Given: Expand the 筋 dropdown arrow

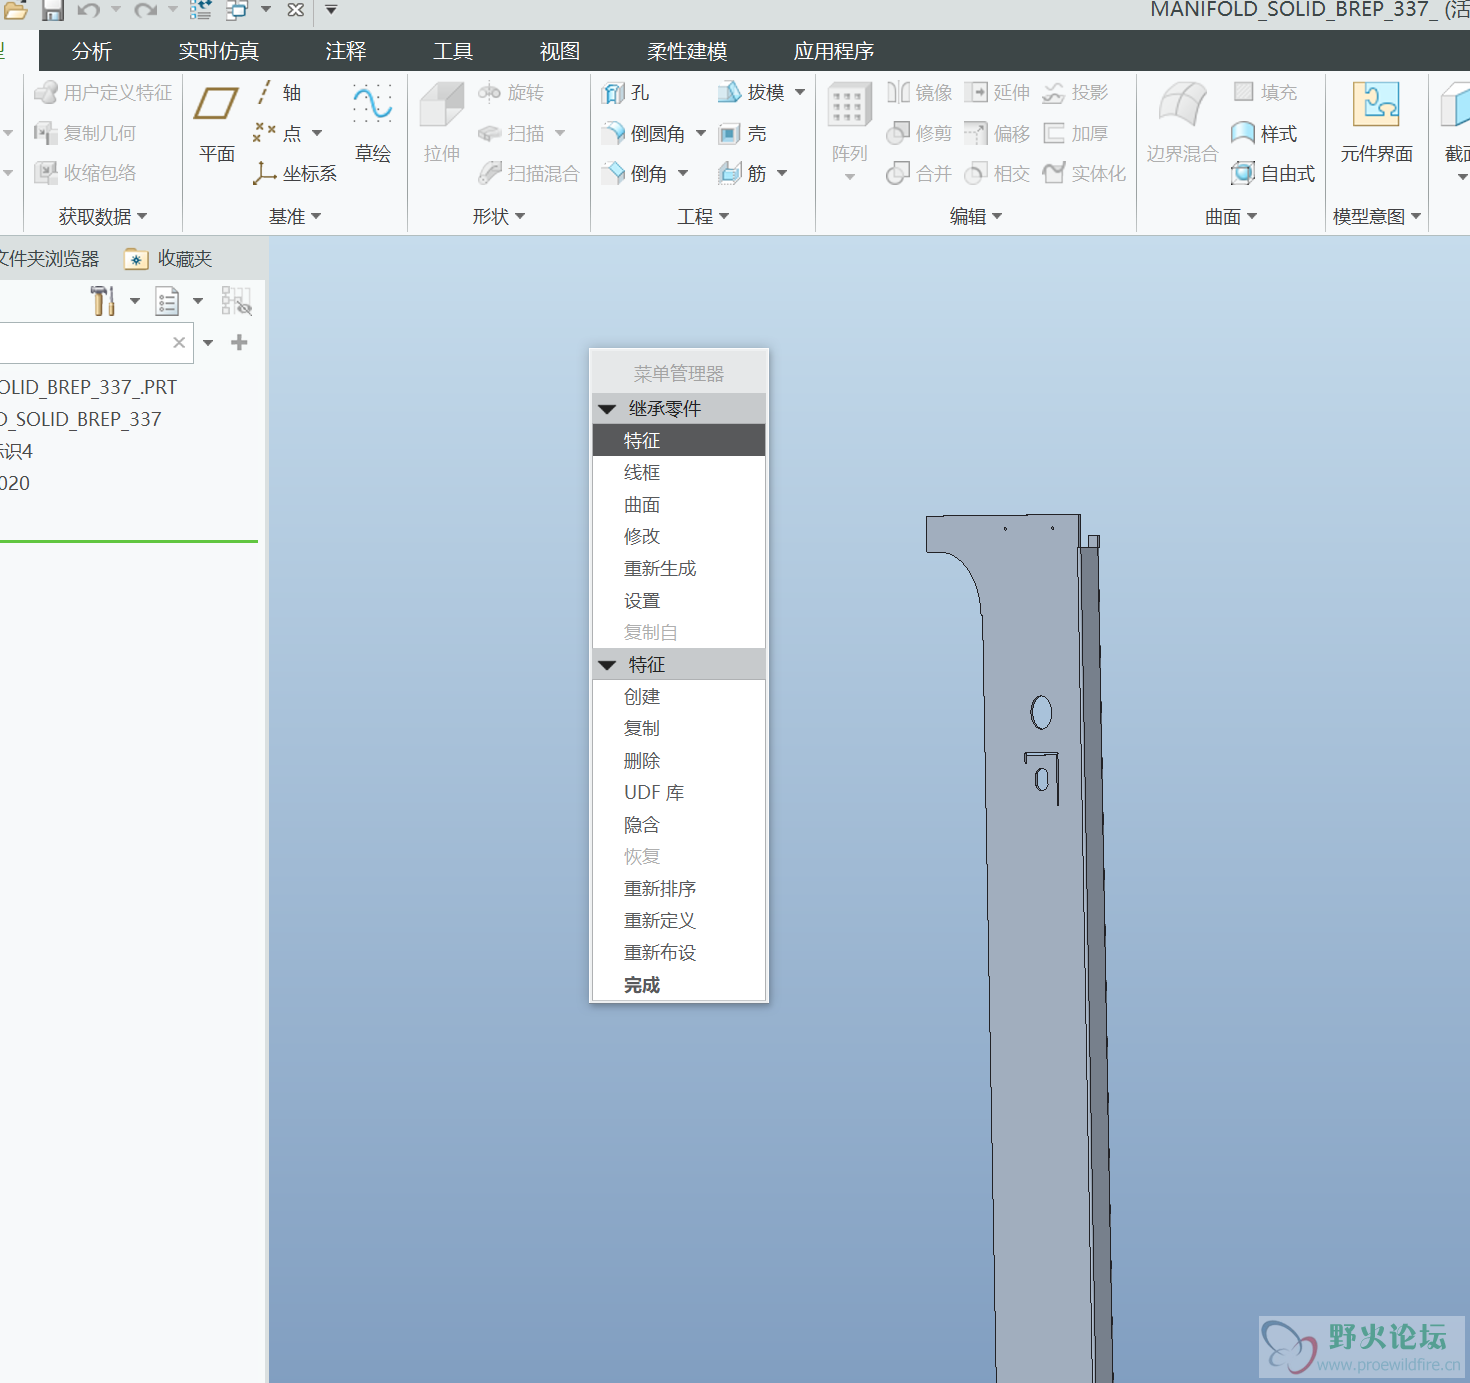Looking at the screenshot, I should (782, 173).
